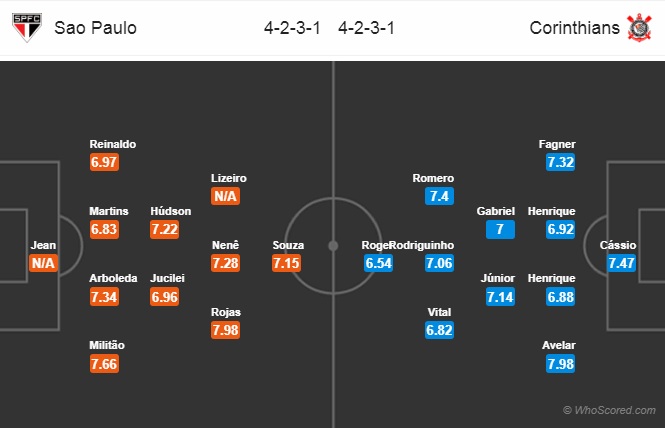Image resolution: width=665 pixels, height=428 pixels.
Task: Click Cássio's 7.47 goalkeeper rating badge
Action: click(621, 263)
